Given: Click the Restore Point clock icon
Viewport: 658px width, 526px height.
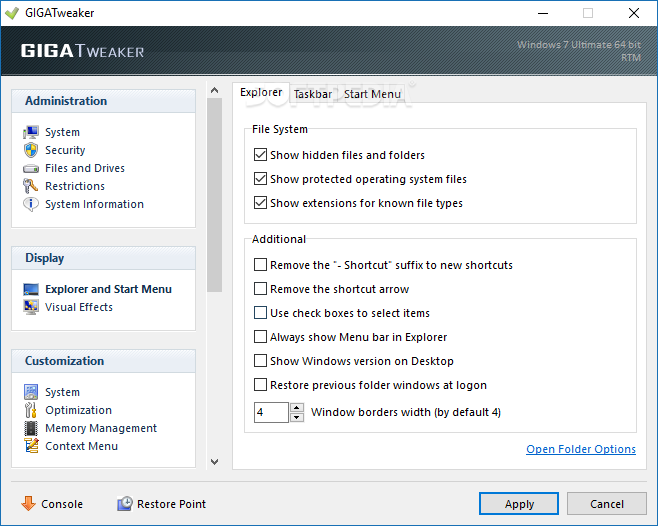Looking at the screenshot, I should click(125, 503).
